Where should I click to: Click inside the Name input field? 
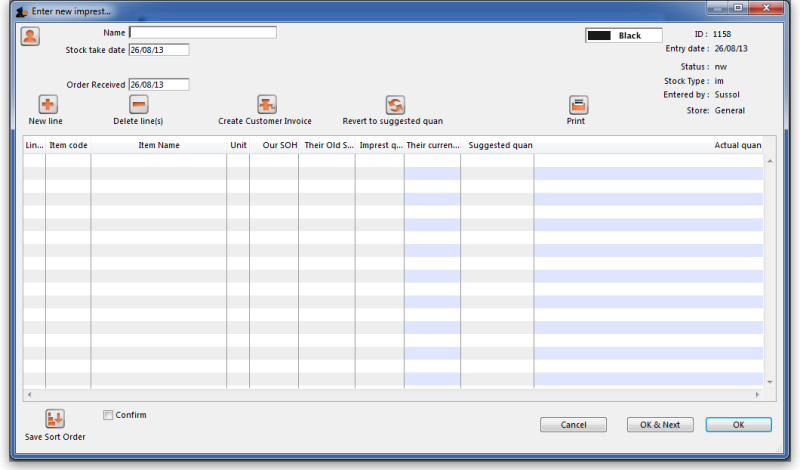click(x=202, y=32)
